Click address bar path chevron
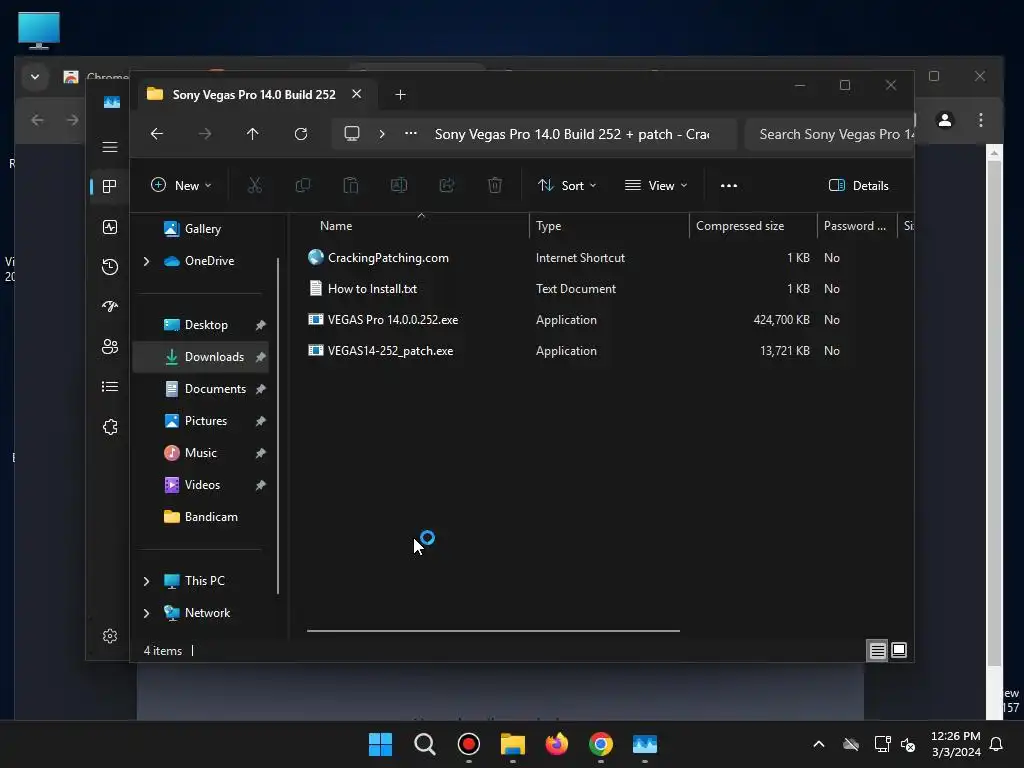 tap(382, 134)
